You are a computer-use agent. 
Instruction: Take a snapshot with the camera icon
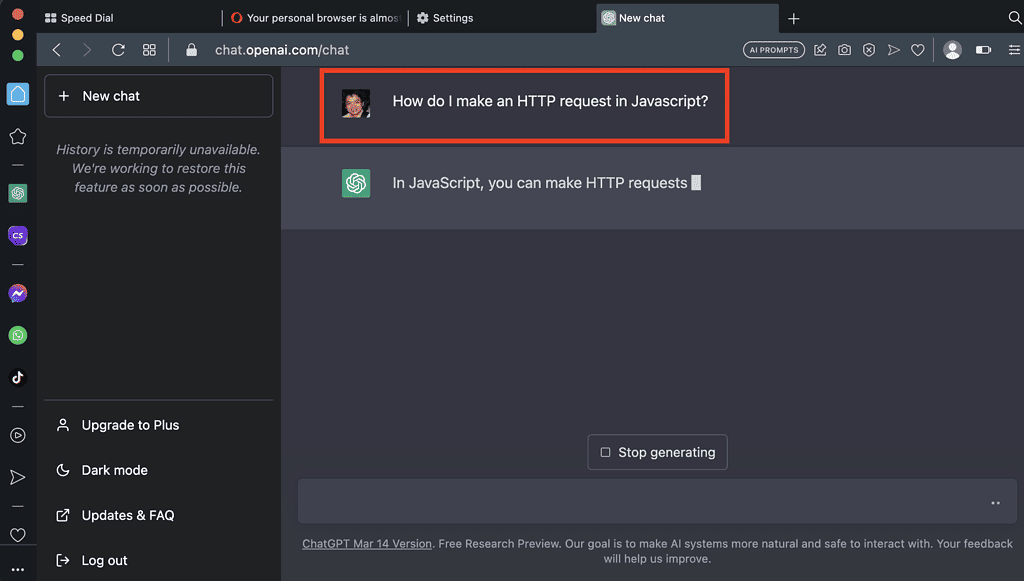pos(844,50)
